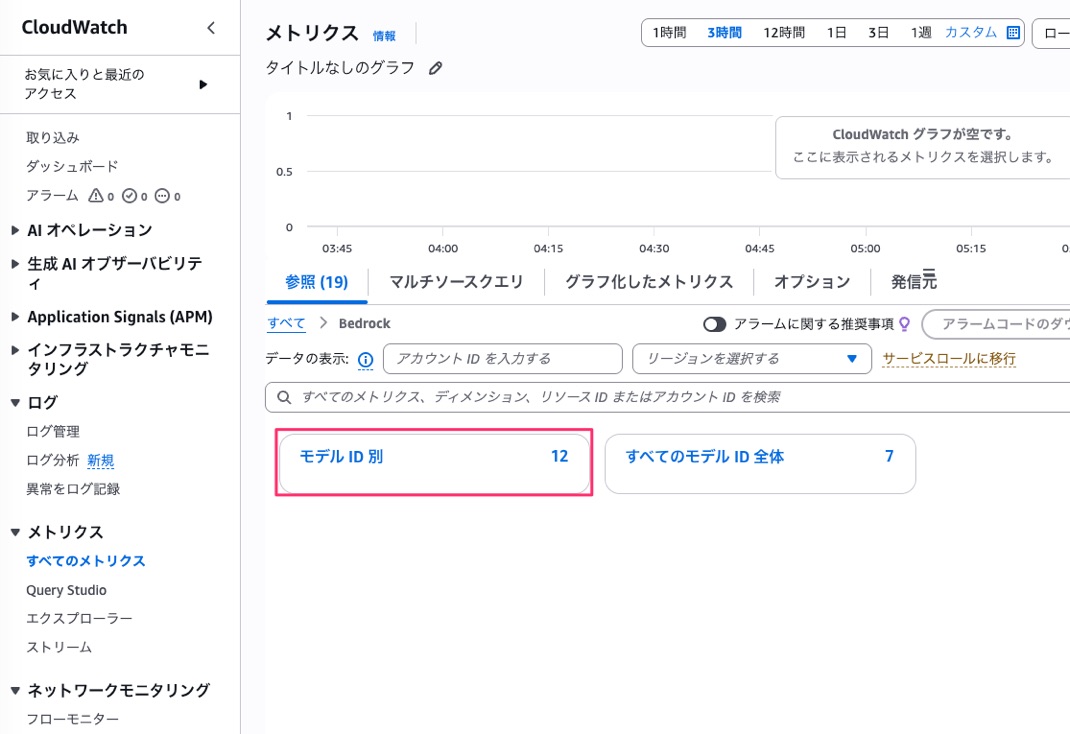Open the custom time range calendar icon
Image resolution: width=1070 pixels, height=734 pixels.
pos(1013,33)
